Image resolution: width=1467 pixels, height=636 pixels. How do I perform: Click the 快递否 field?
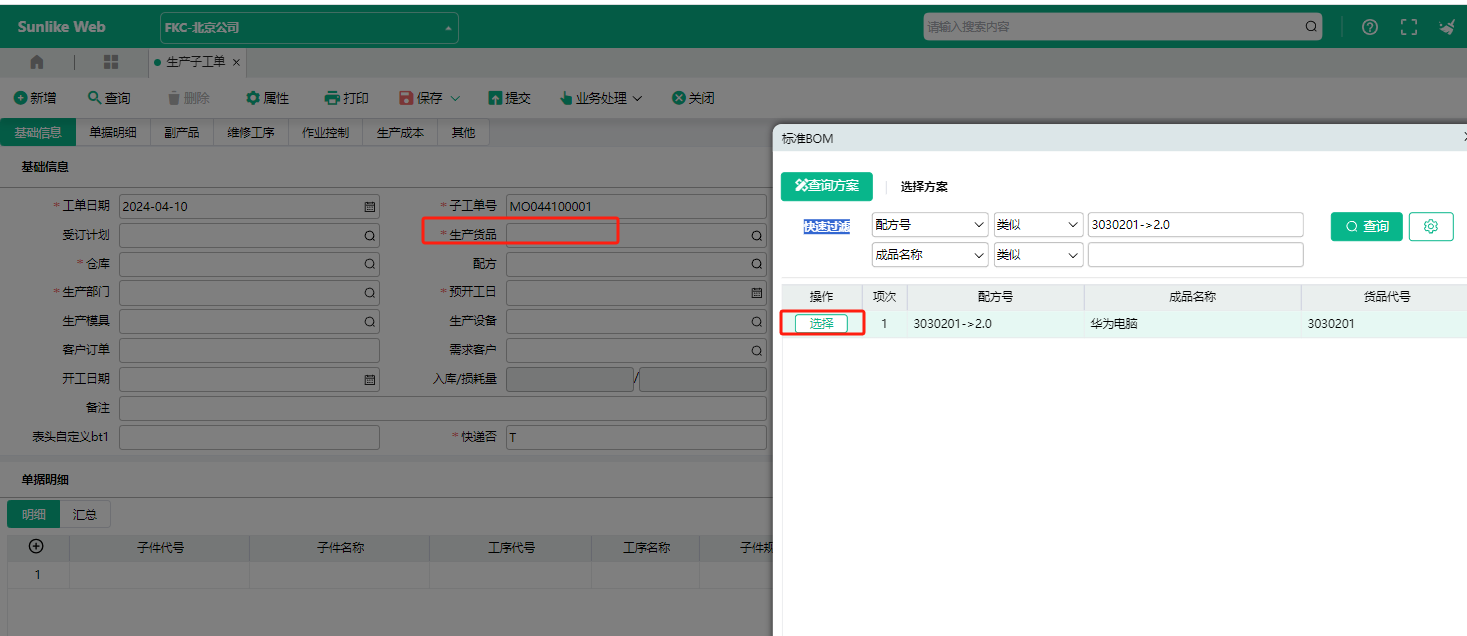pyautogui.click(x=636, y=437)
